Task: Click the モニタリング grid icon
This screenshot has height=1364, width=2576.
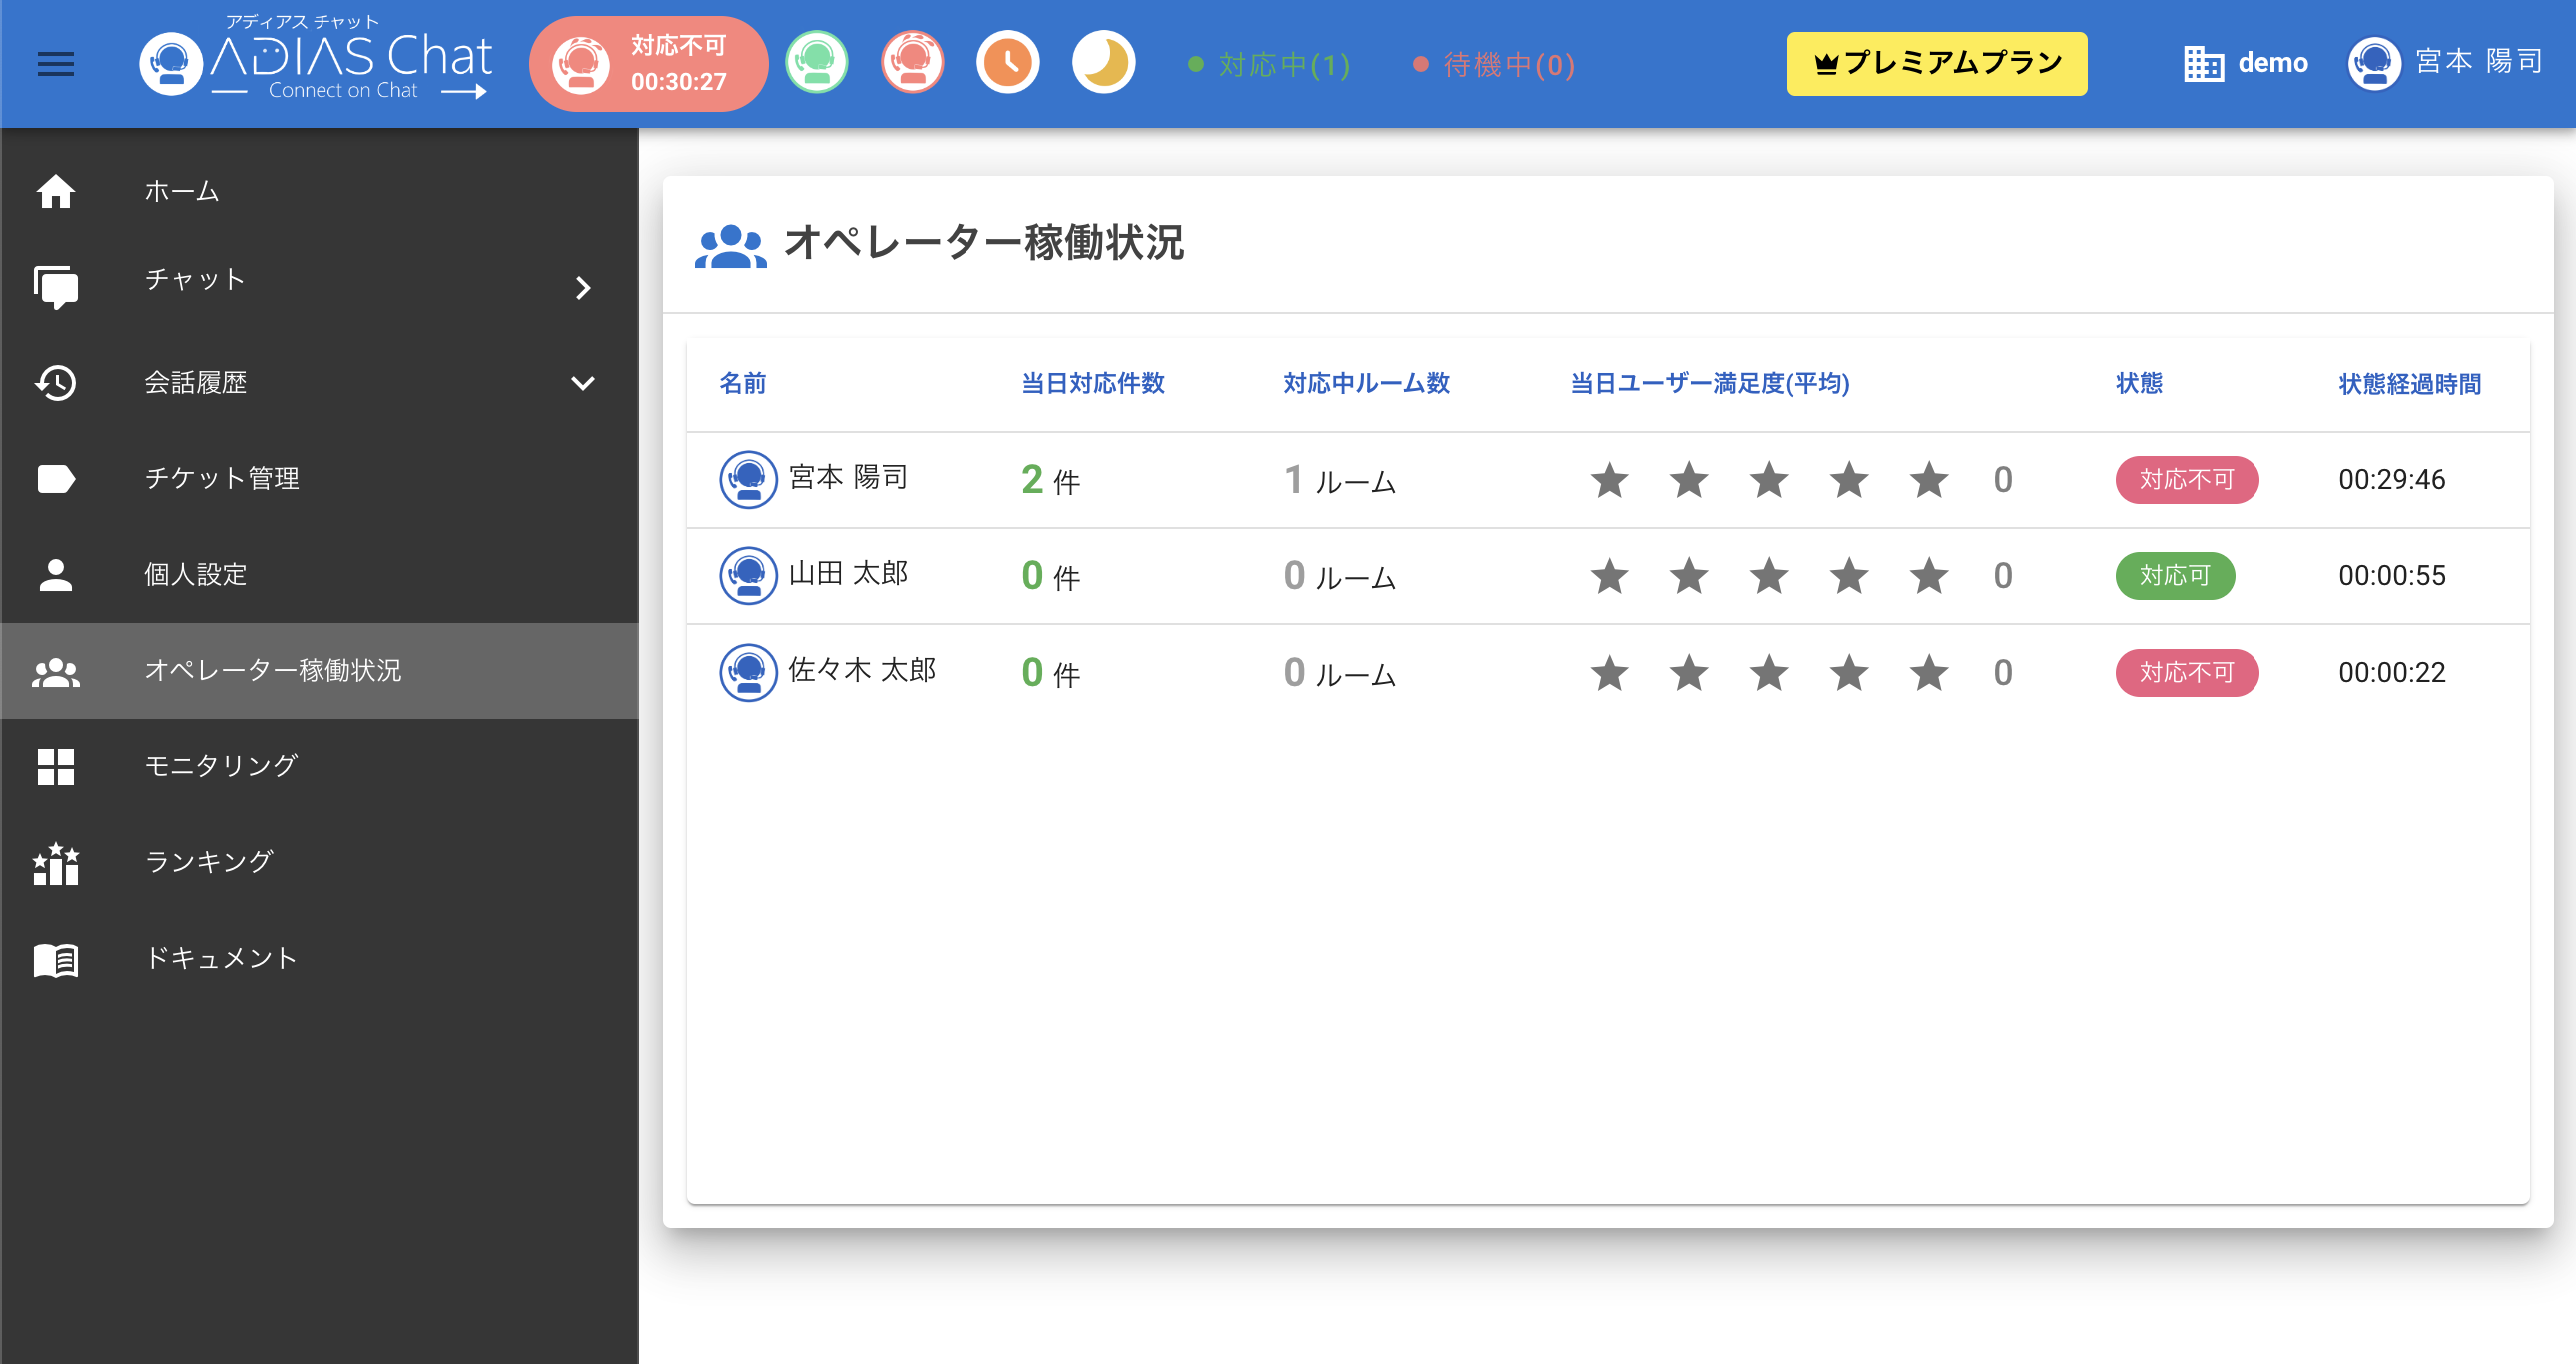Action: 56,766
